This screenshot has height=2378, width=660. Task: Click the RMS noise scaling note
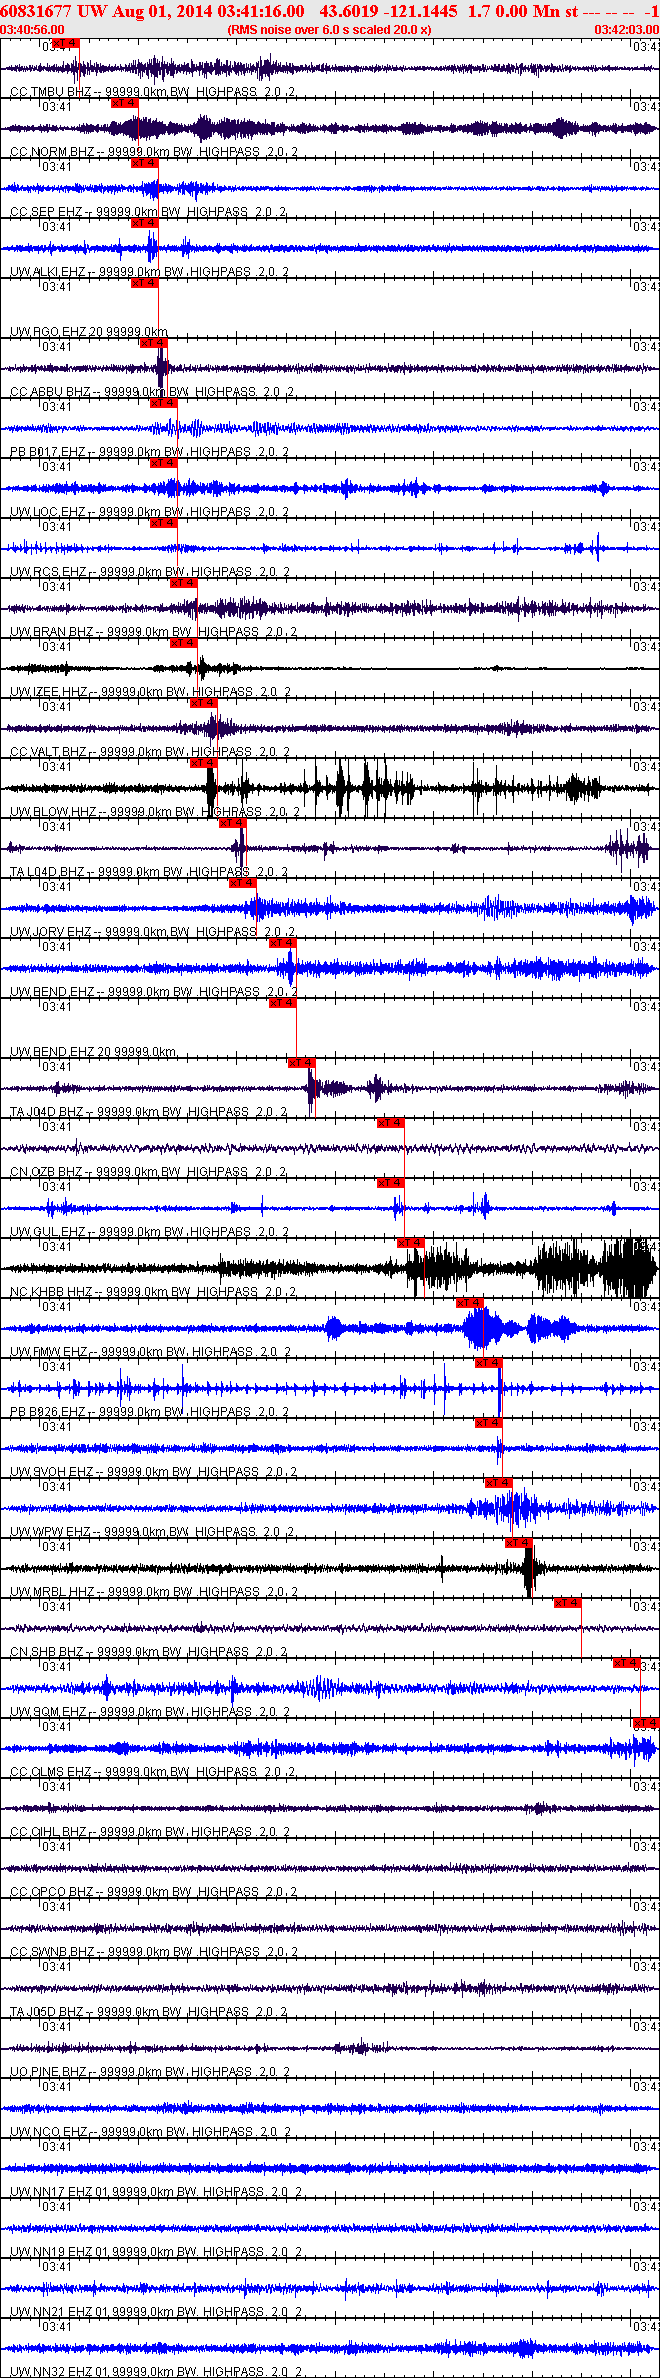click(330, 30)
